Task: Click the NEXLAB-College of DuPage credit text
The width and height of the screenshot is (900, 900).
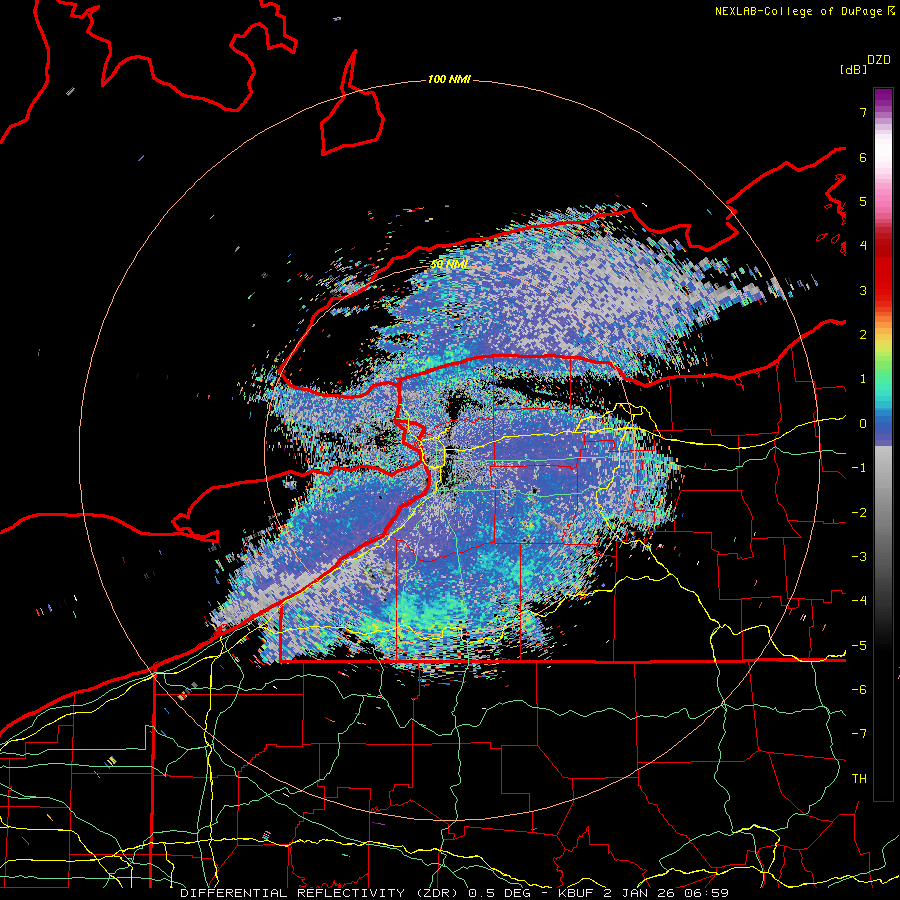Action: pyautogui.click(x=800, y=11)
